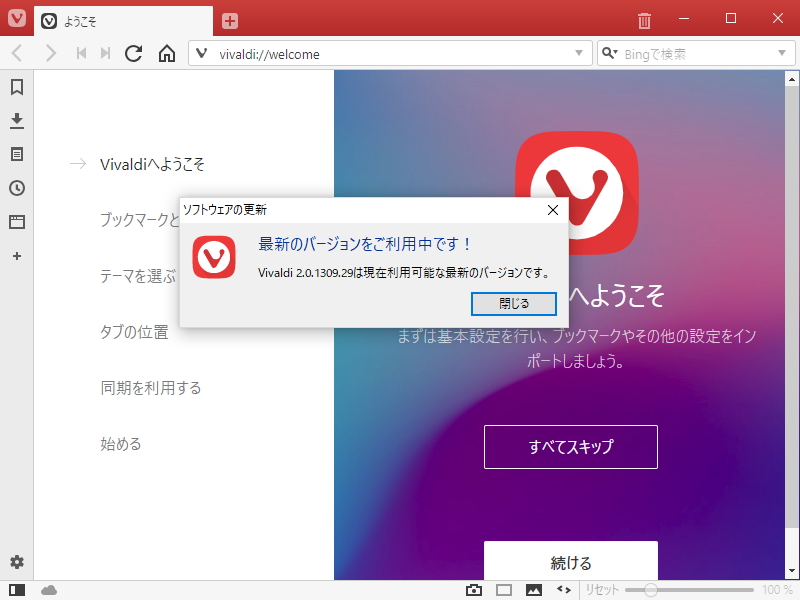Open the Downloads panel
The height and width of the screenshot is (600, 800).
tap(16, 120)
